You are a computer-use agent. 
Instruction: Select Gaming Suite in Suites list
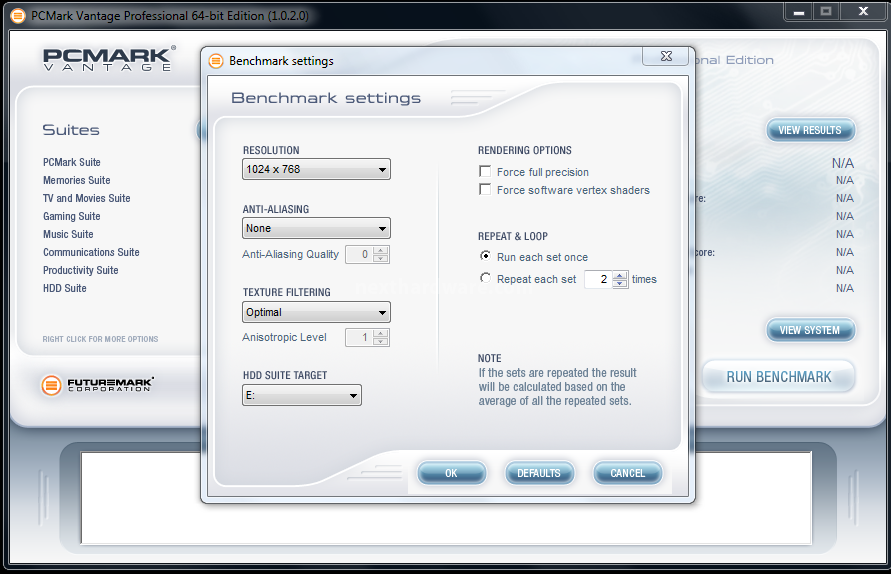pos(72,217)
